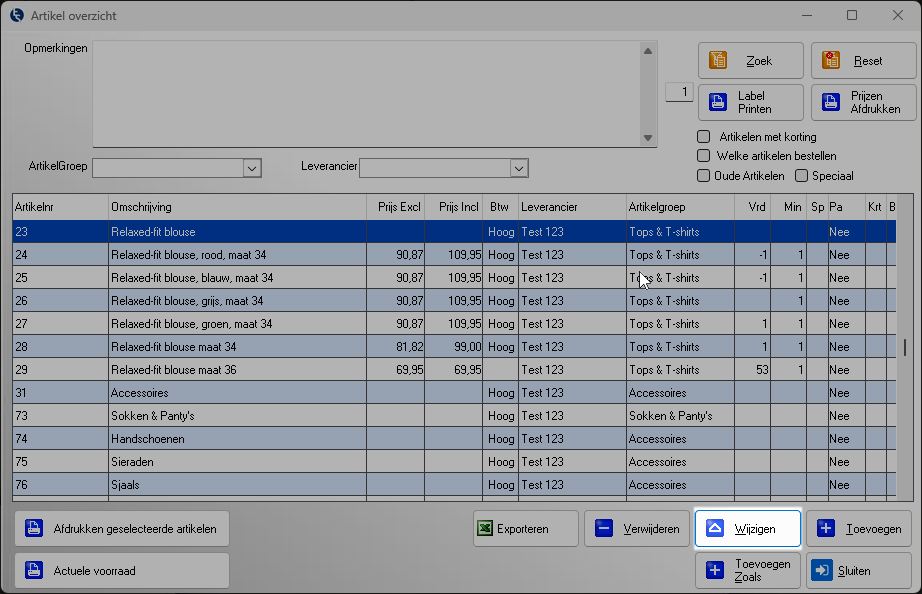Click the Excel icon on Exporteren
The height and width of the screenshot is (594, 922).
tap(485, 528)
